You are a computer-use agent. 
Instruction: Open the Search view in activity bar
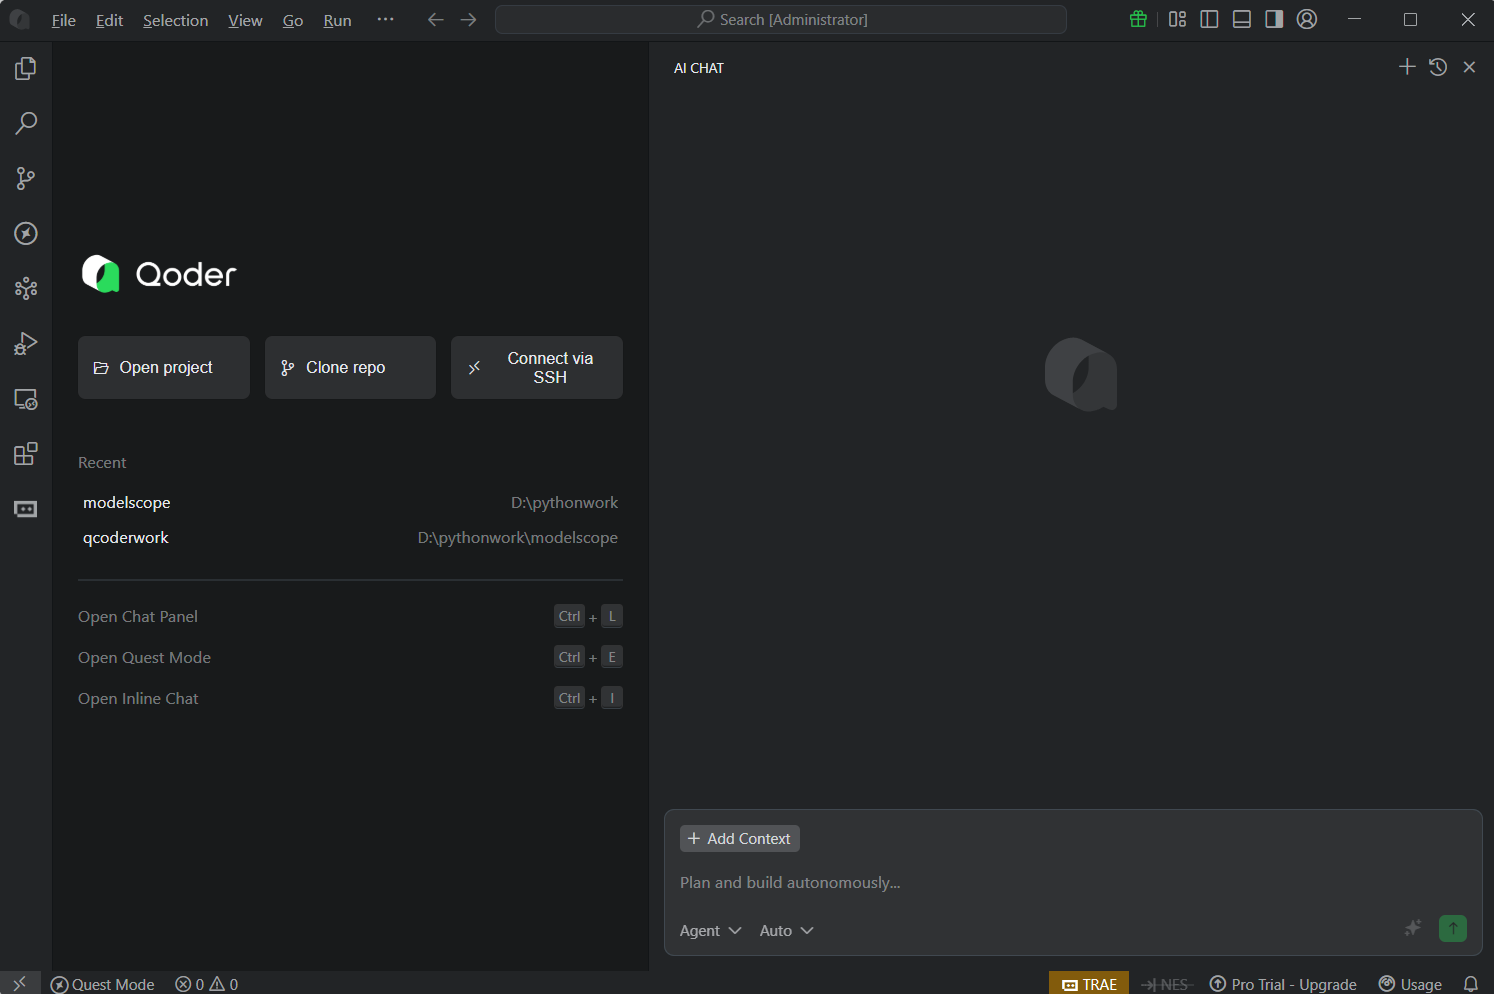26,123
